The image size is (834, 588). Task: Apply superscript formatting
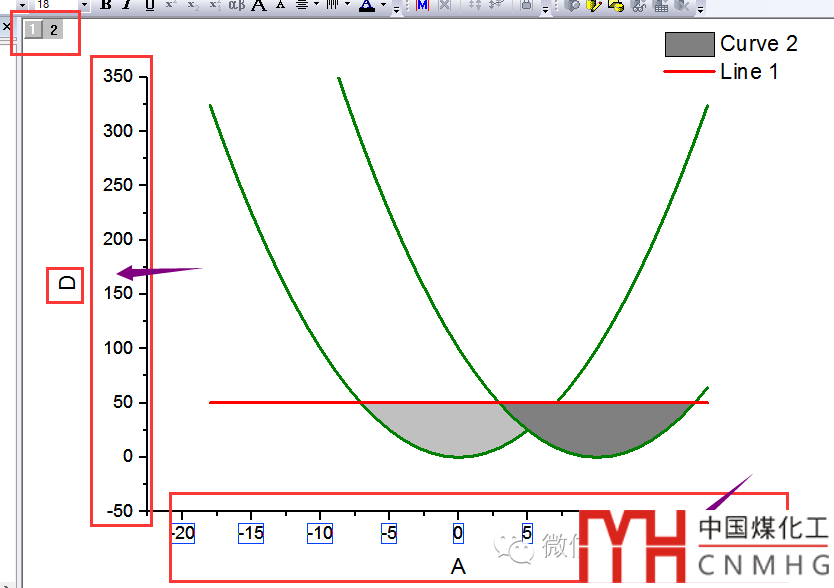pos(170,5)
